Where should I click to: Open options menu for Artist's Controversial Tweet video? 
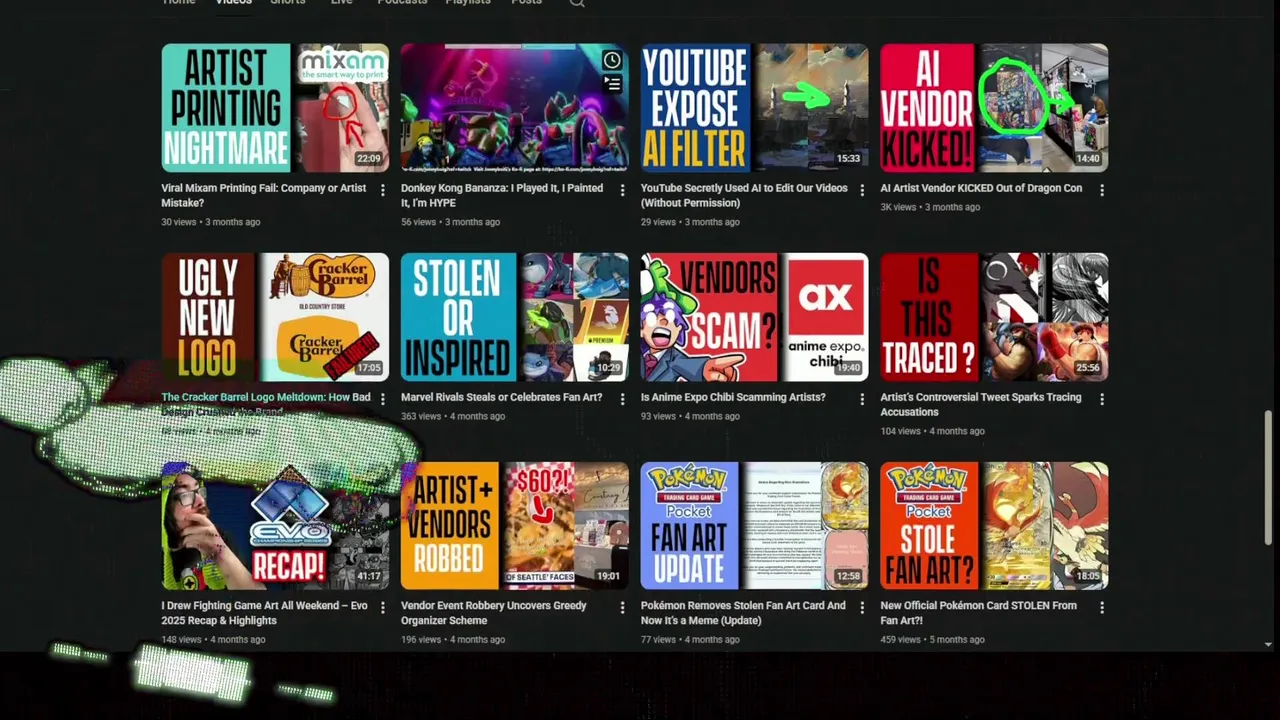[1102, 399]
